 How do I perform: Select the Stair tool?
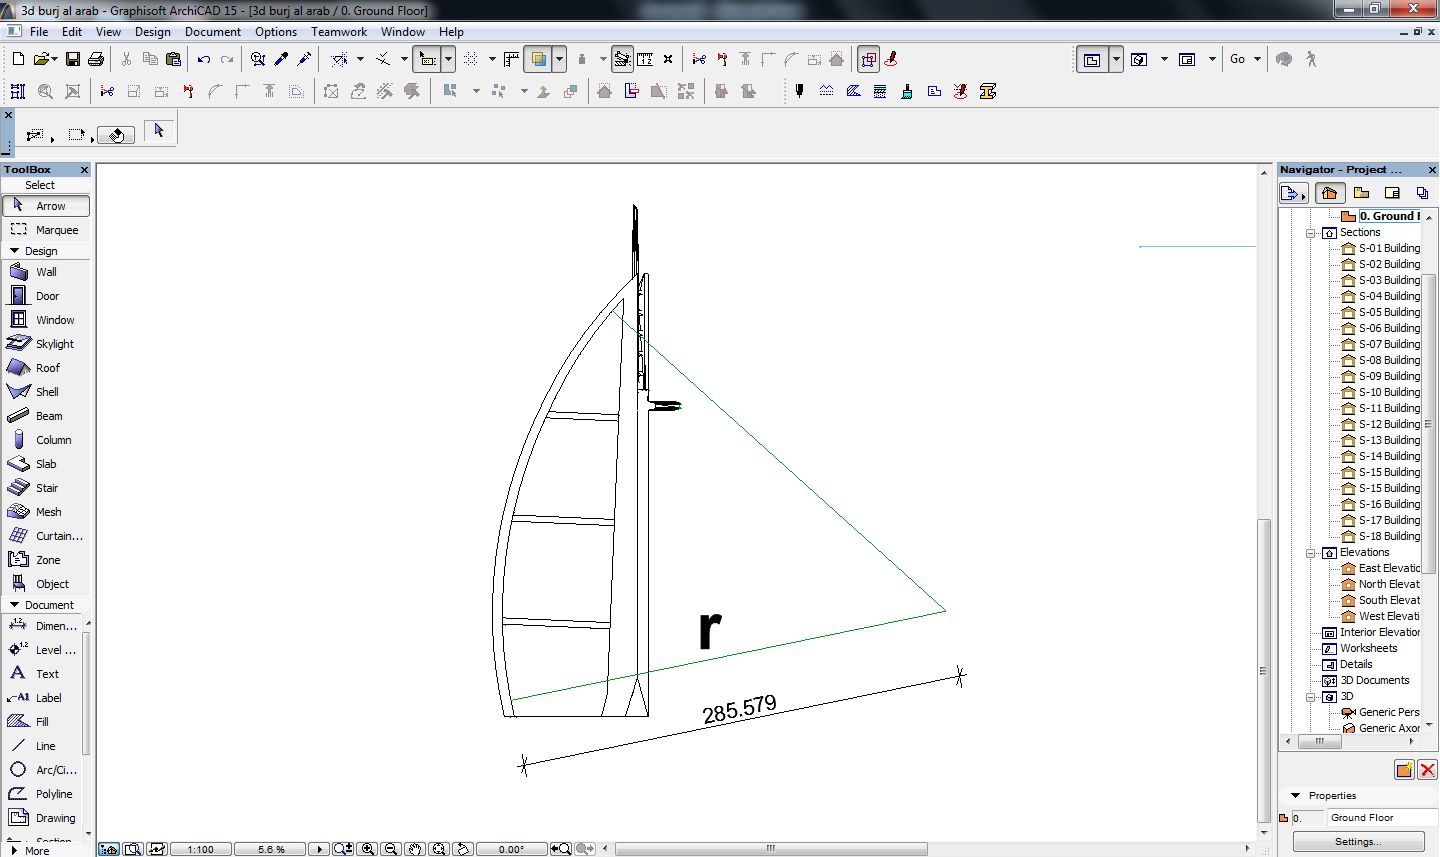point(46,488)
